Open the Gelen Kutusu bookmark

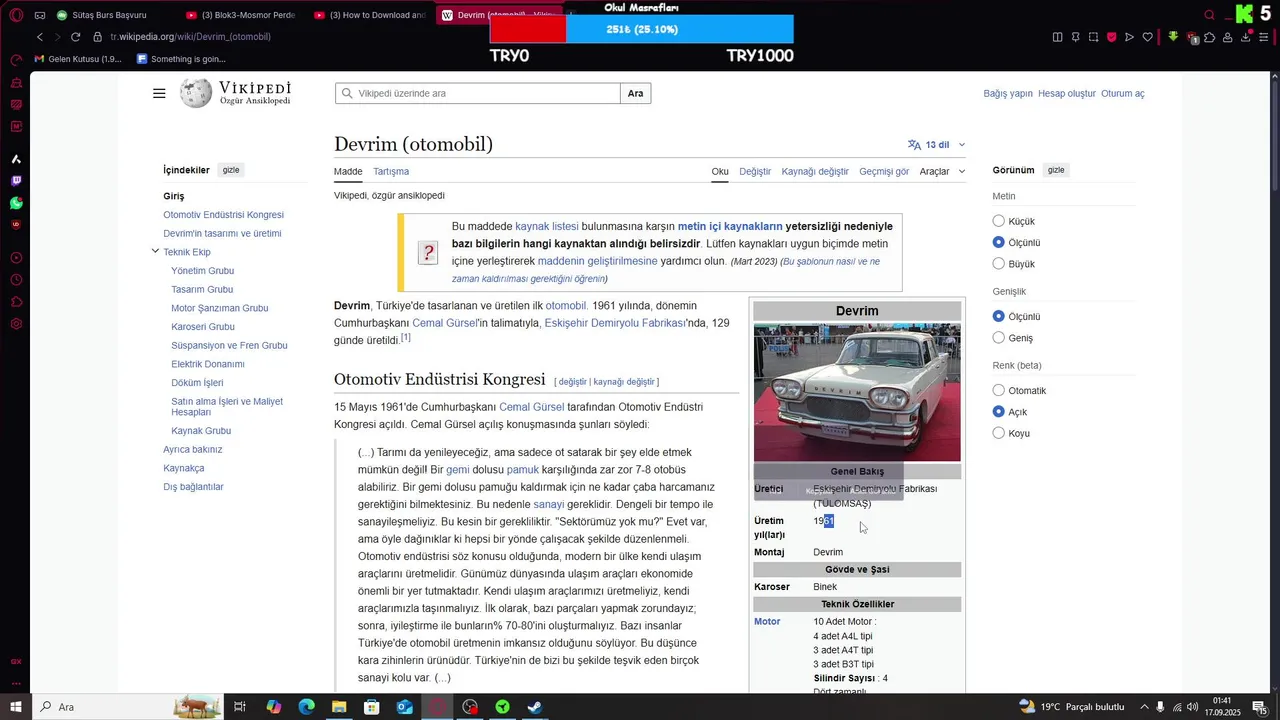click(78, 59)
